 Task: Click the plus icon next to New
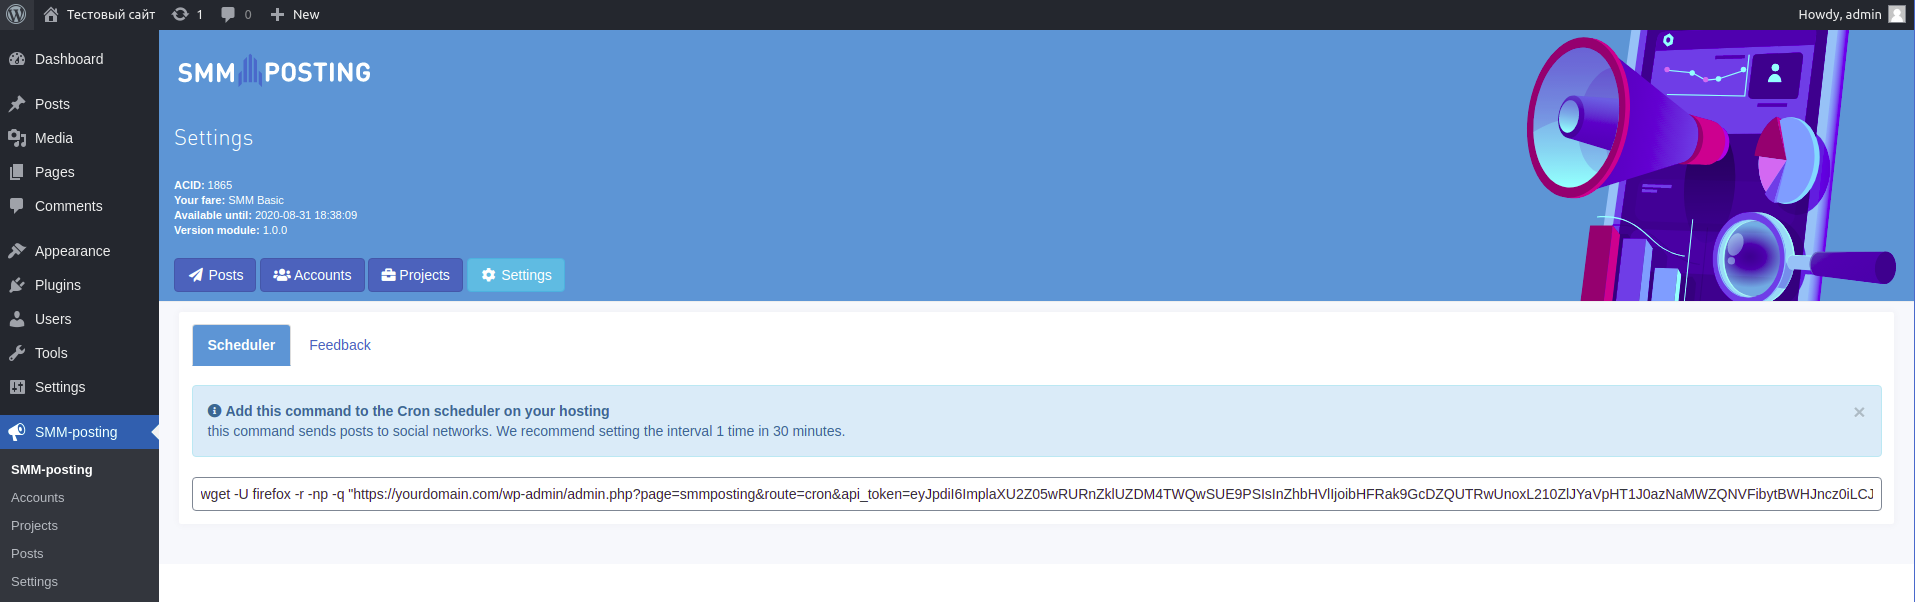278,14
